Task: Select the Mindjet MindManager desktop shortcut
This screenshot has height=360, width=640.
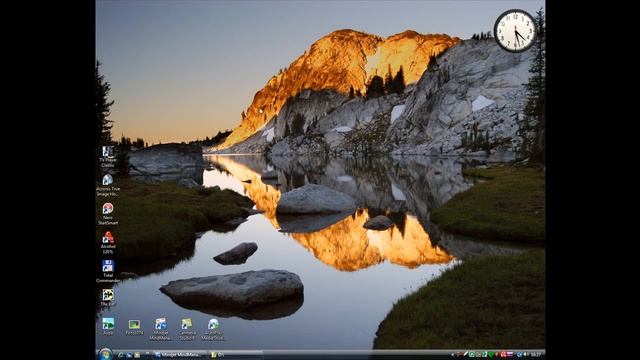Action: click(160, 329)
